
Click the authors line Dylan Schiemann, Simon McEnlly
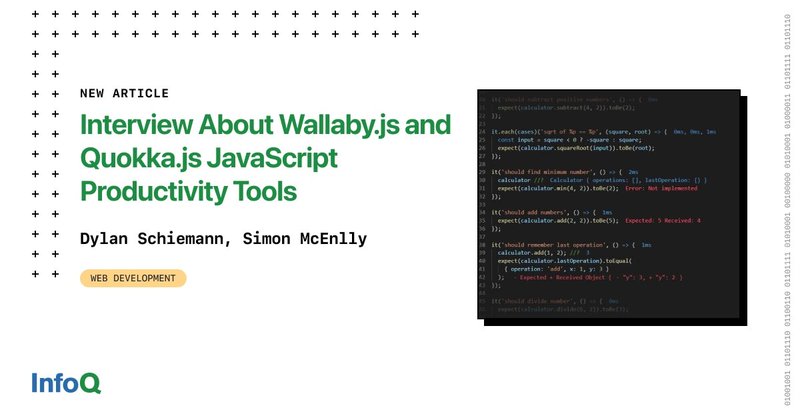point(223,239)
